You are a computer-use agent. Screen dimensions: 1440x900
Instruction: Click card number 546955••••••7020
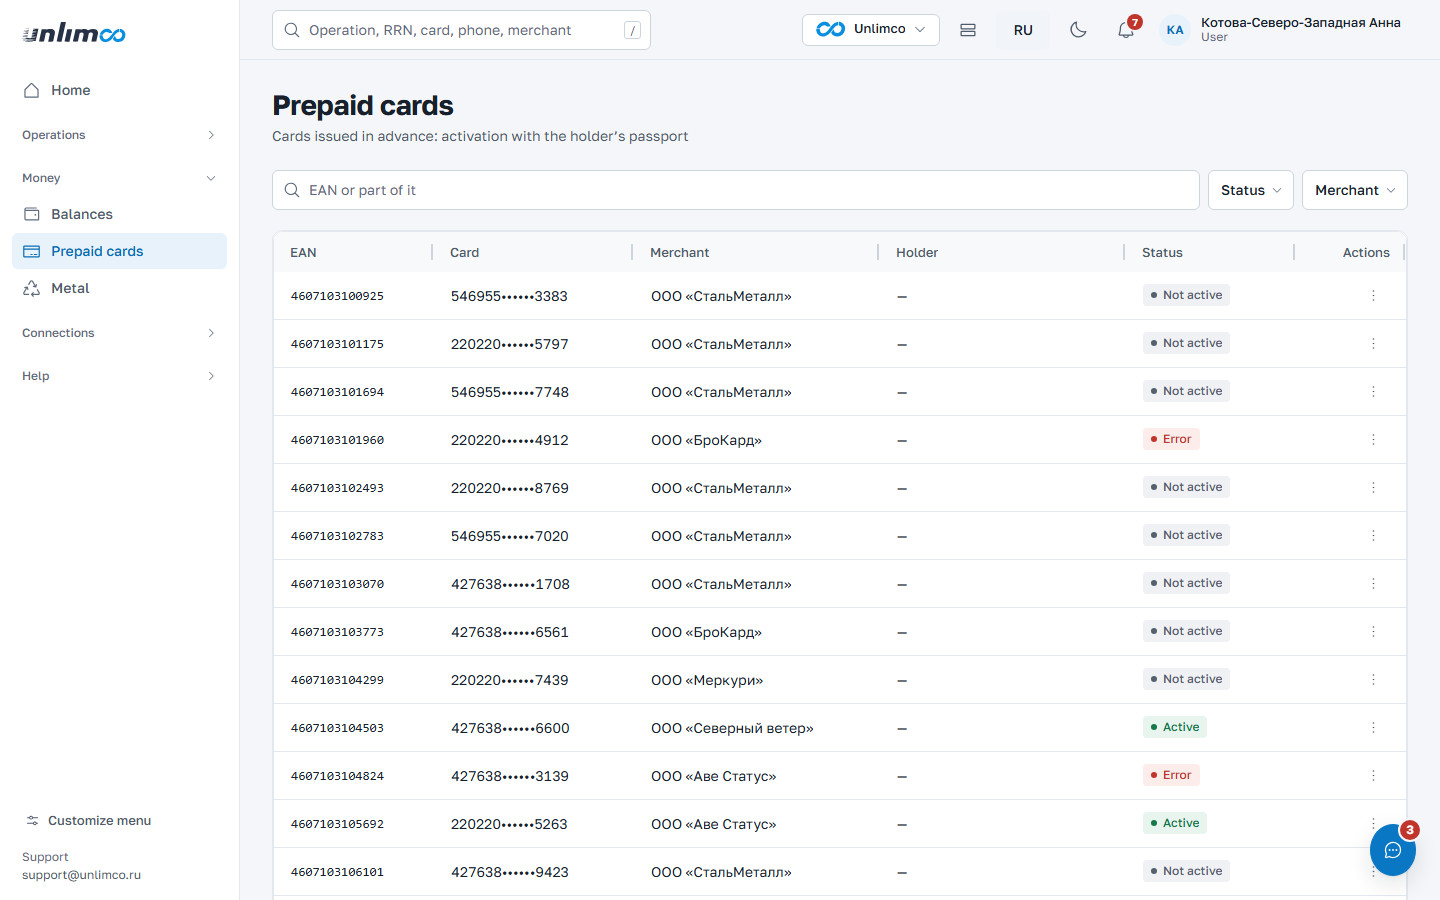[x=509, y=536]
